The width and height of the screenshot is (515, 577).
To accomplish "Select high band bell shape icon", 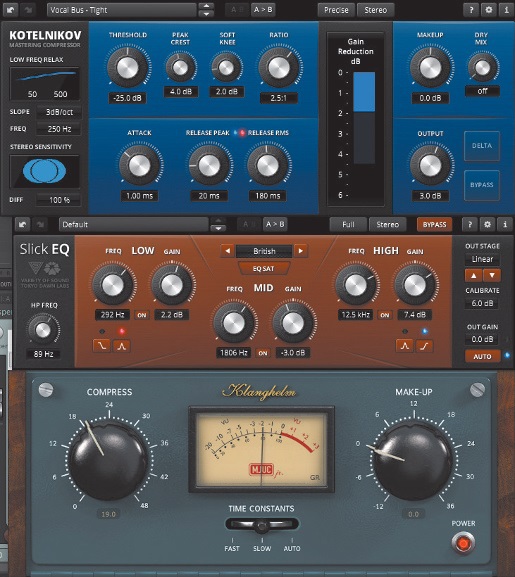I will click(x=405, y=346).
